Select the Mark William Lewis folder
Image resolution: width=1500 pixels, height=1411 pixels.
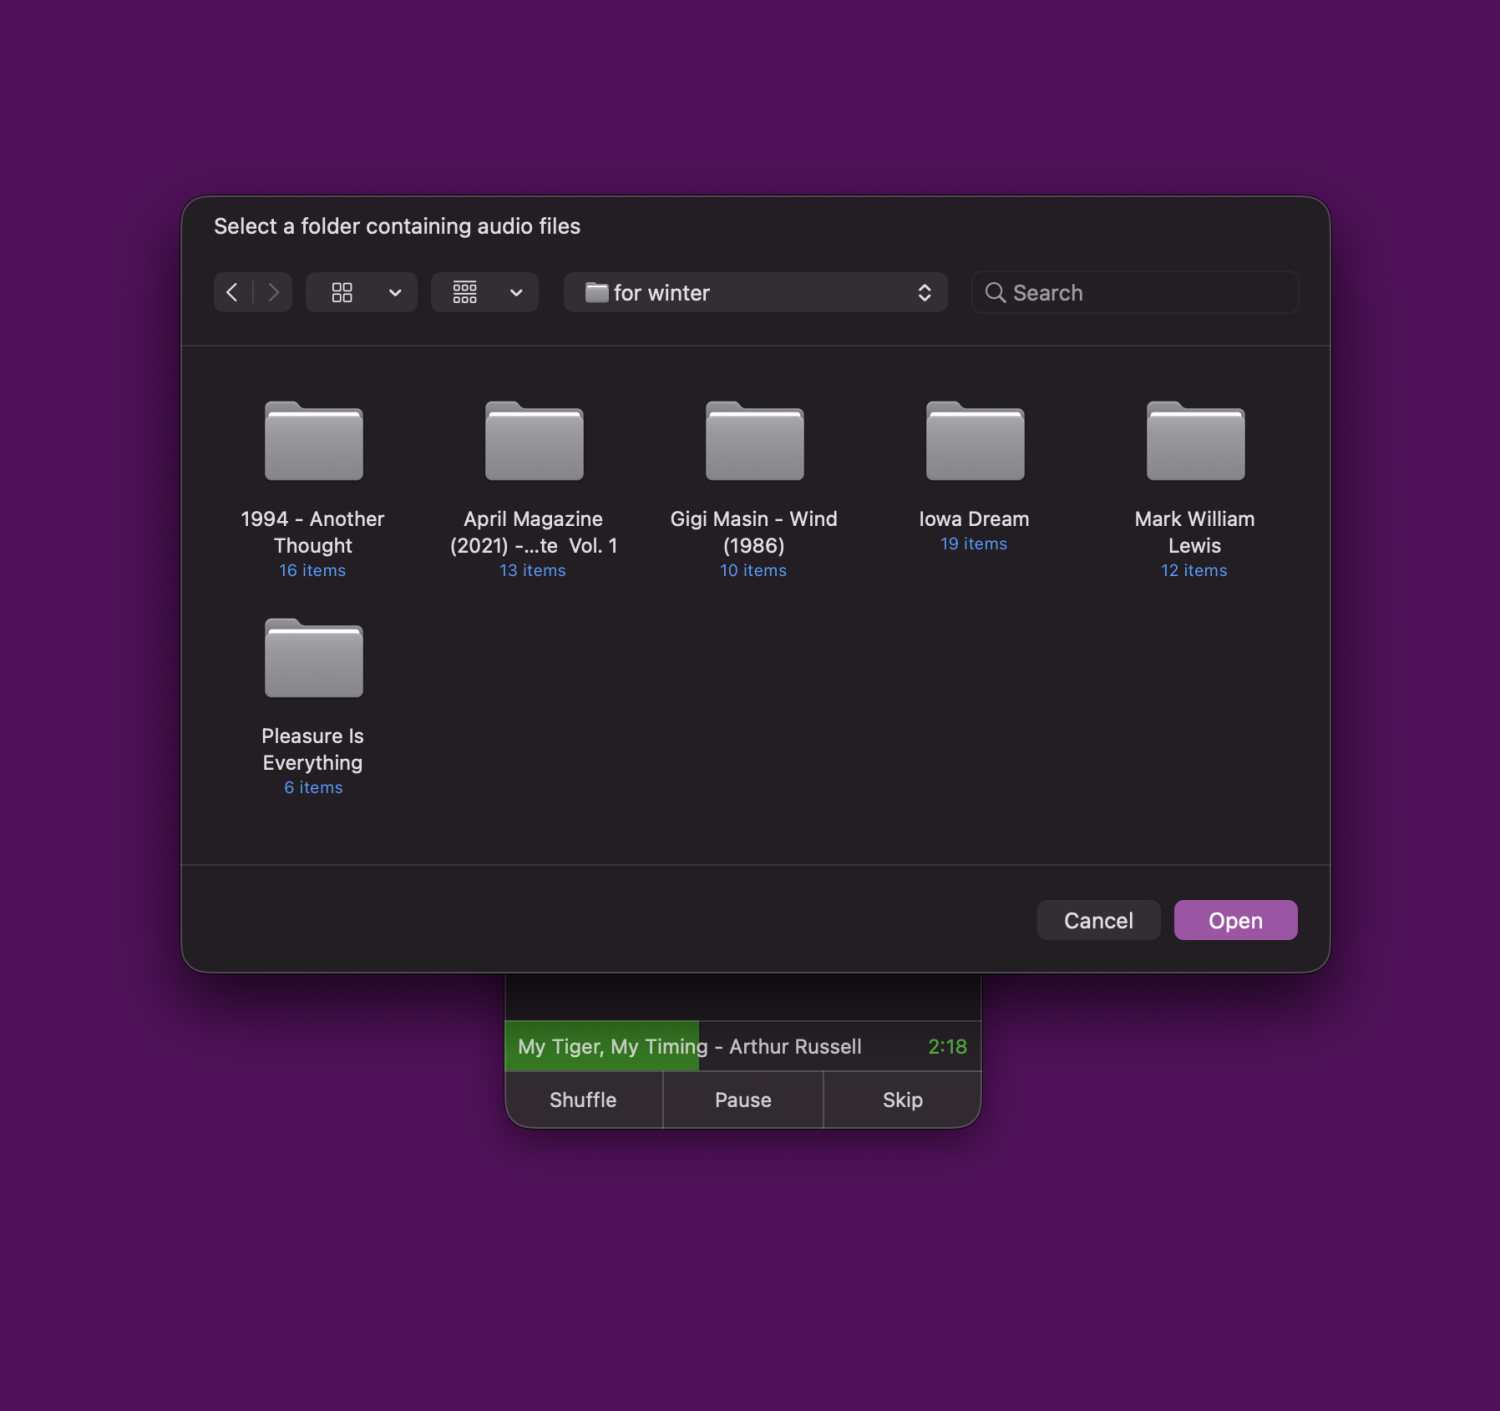[x=1195, y=442]
